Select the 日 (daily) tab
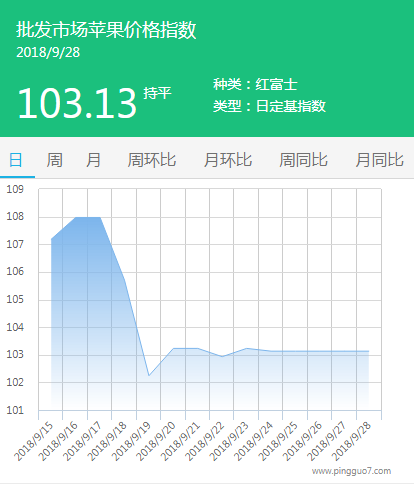This screenshot has height=484, width=414. tap(16, 160)
